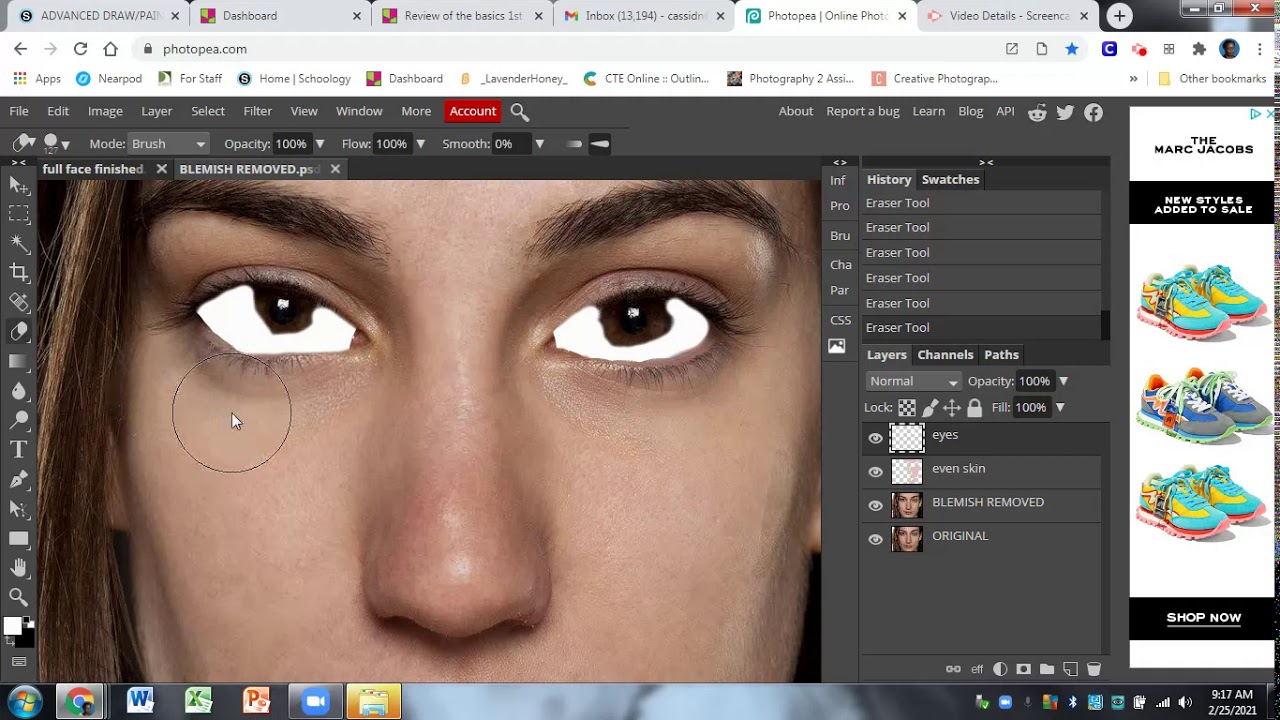1280x720 pixels.
Task: Click the eyes layer thumbnail
Action: tap(907, 438)
